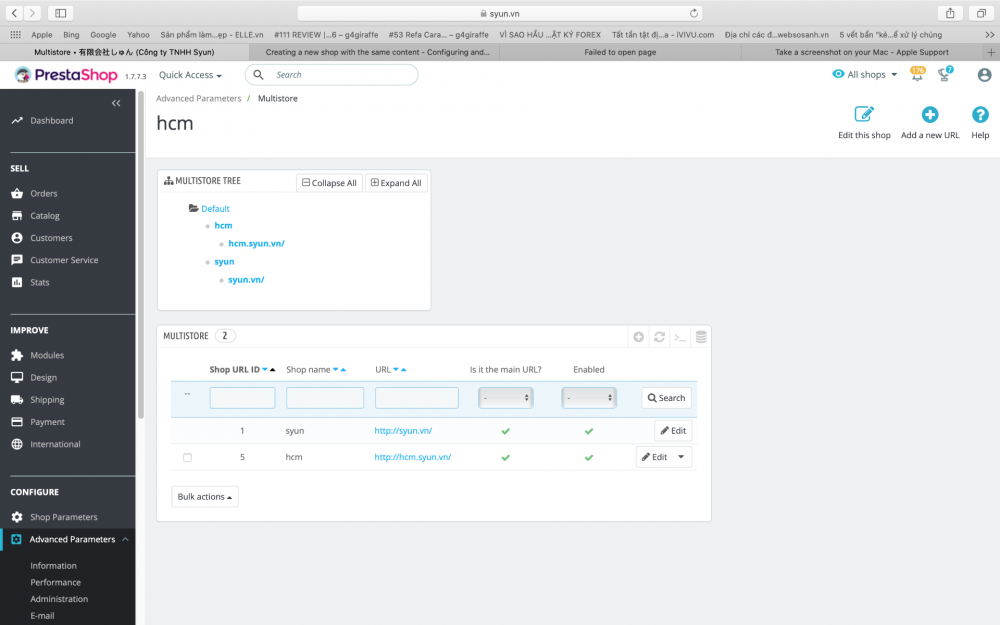Open the notifications bell icon
The image size is (1000, 625).
[x=917, y=75]
